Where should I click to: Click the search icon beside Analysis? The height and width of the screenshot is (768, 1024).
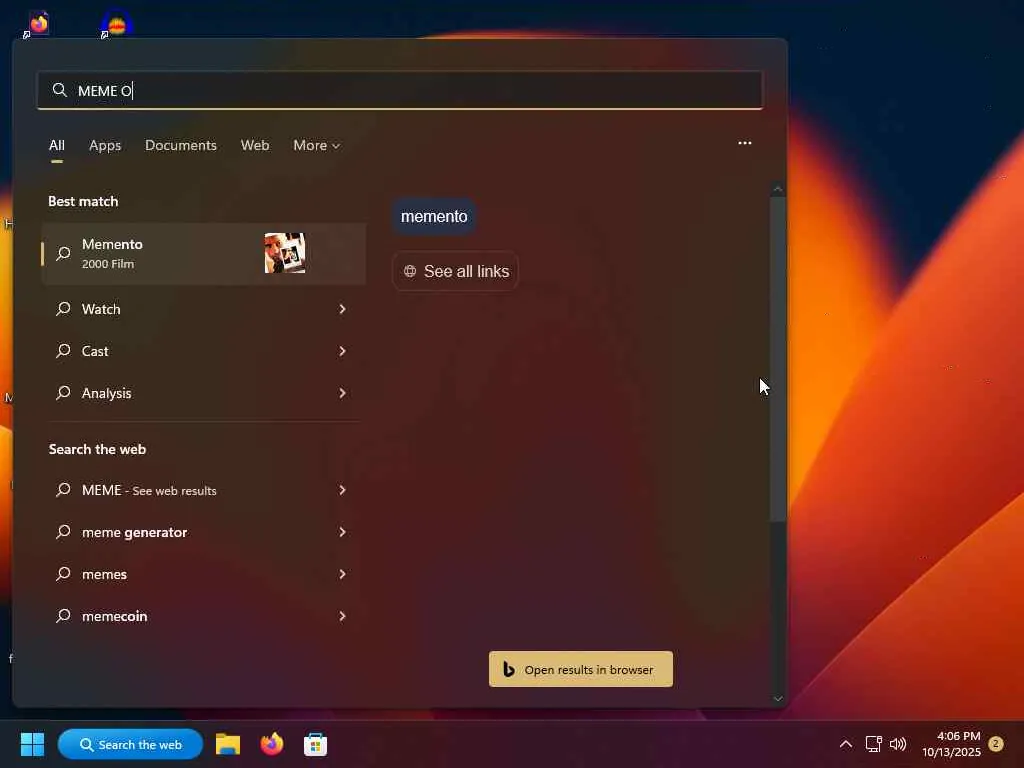tap(63, 393)
